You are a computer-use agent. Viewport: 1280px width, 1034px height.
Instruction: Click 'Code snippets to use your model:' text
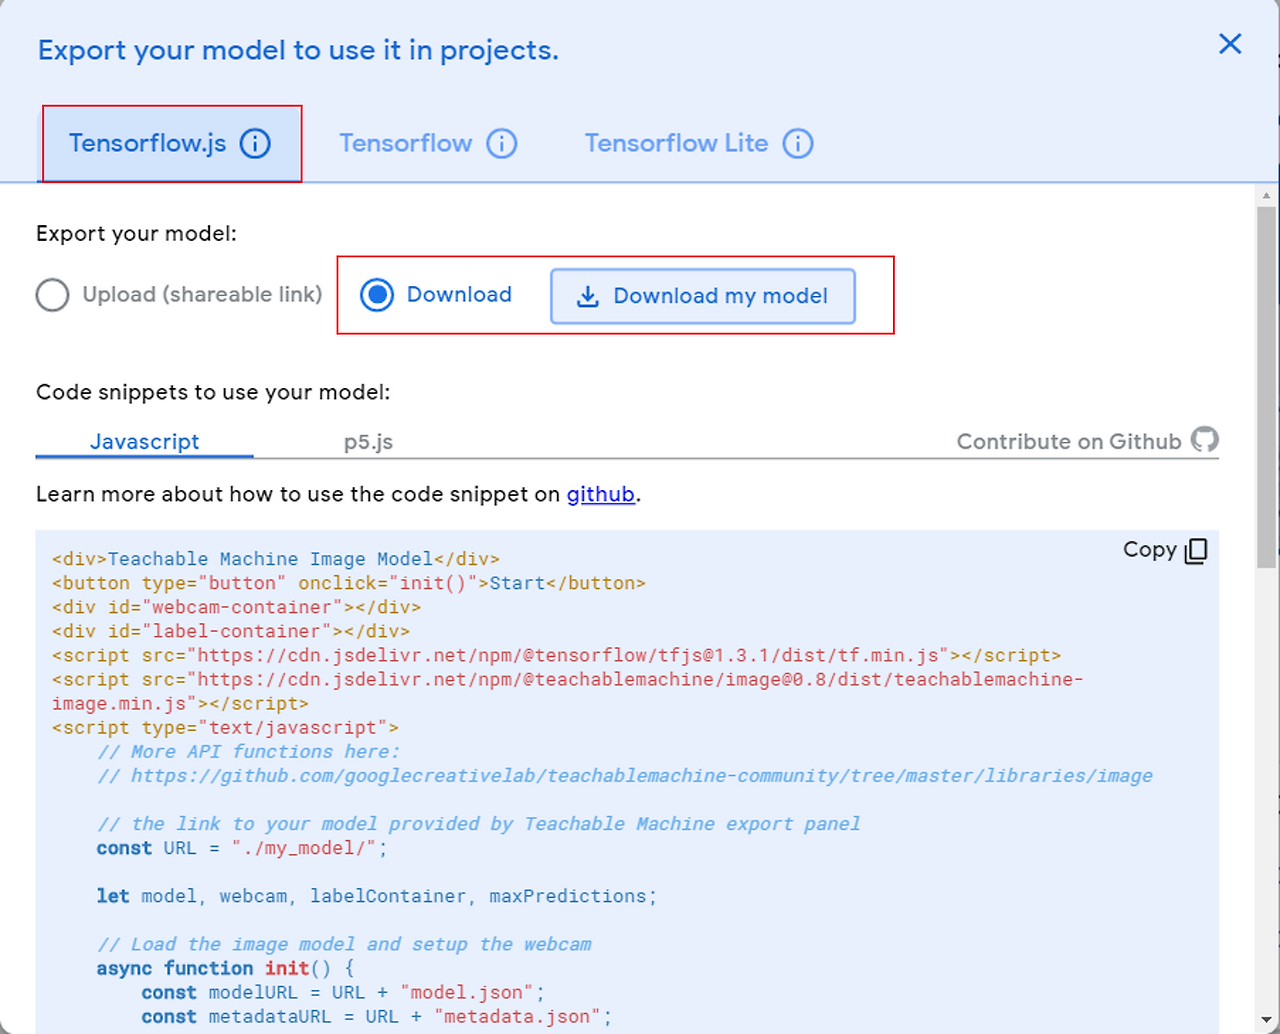[x=213, y=392]
